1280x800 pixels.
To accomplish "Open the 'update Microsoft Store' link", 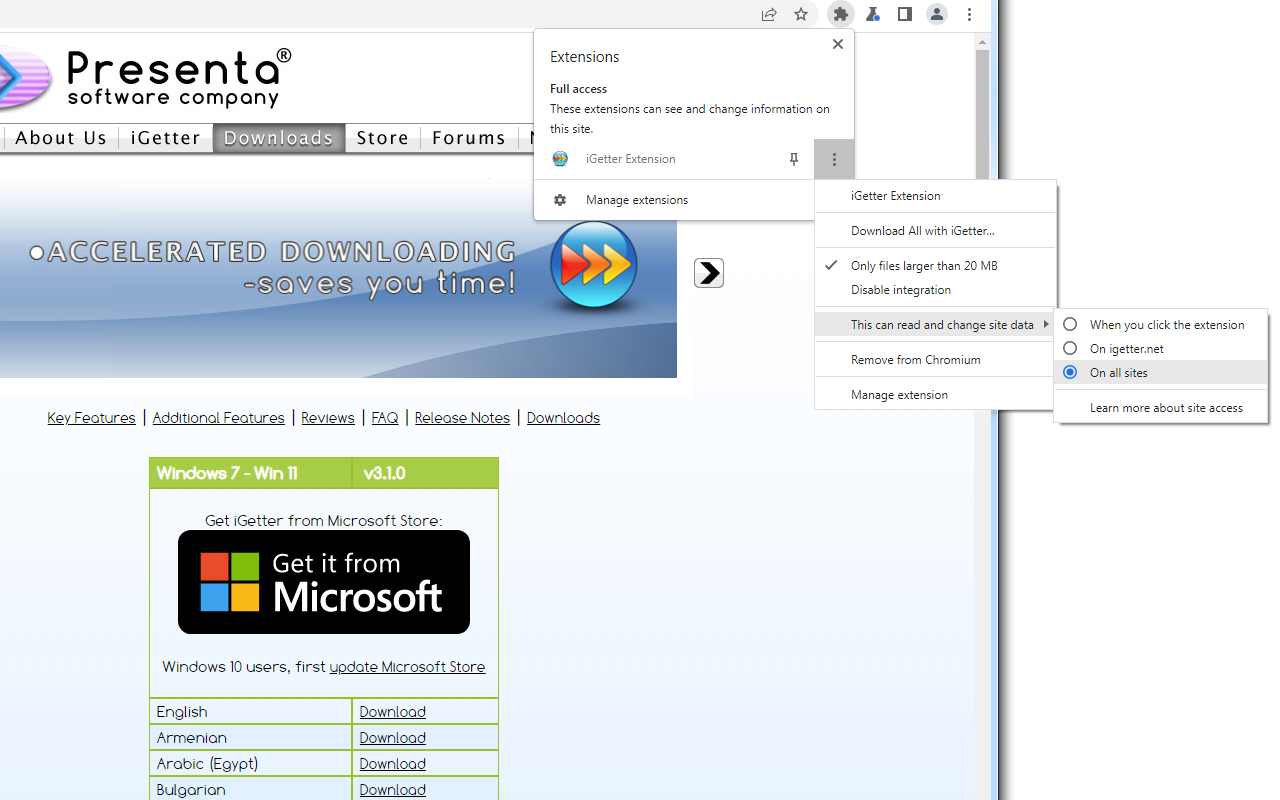I will coord(407,666).
